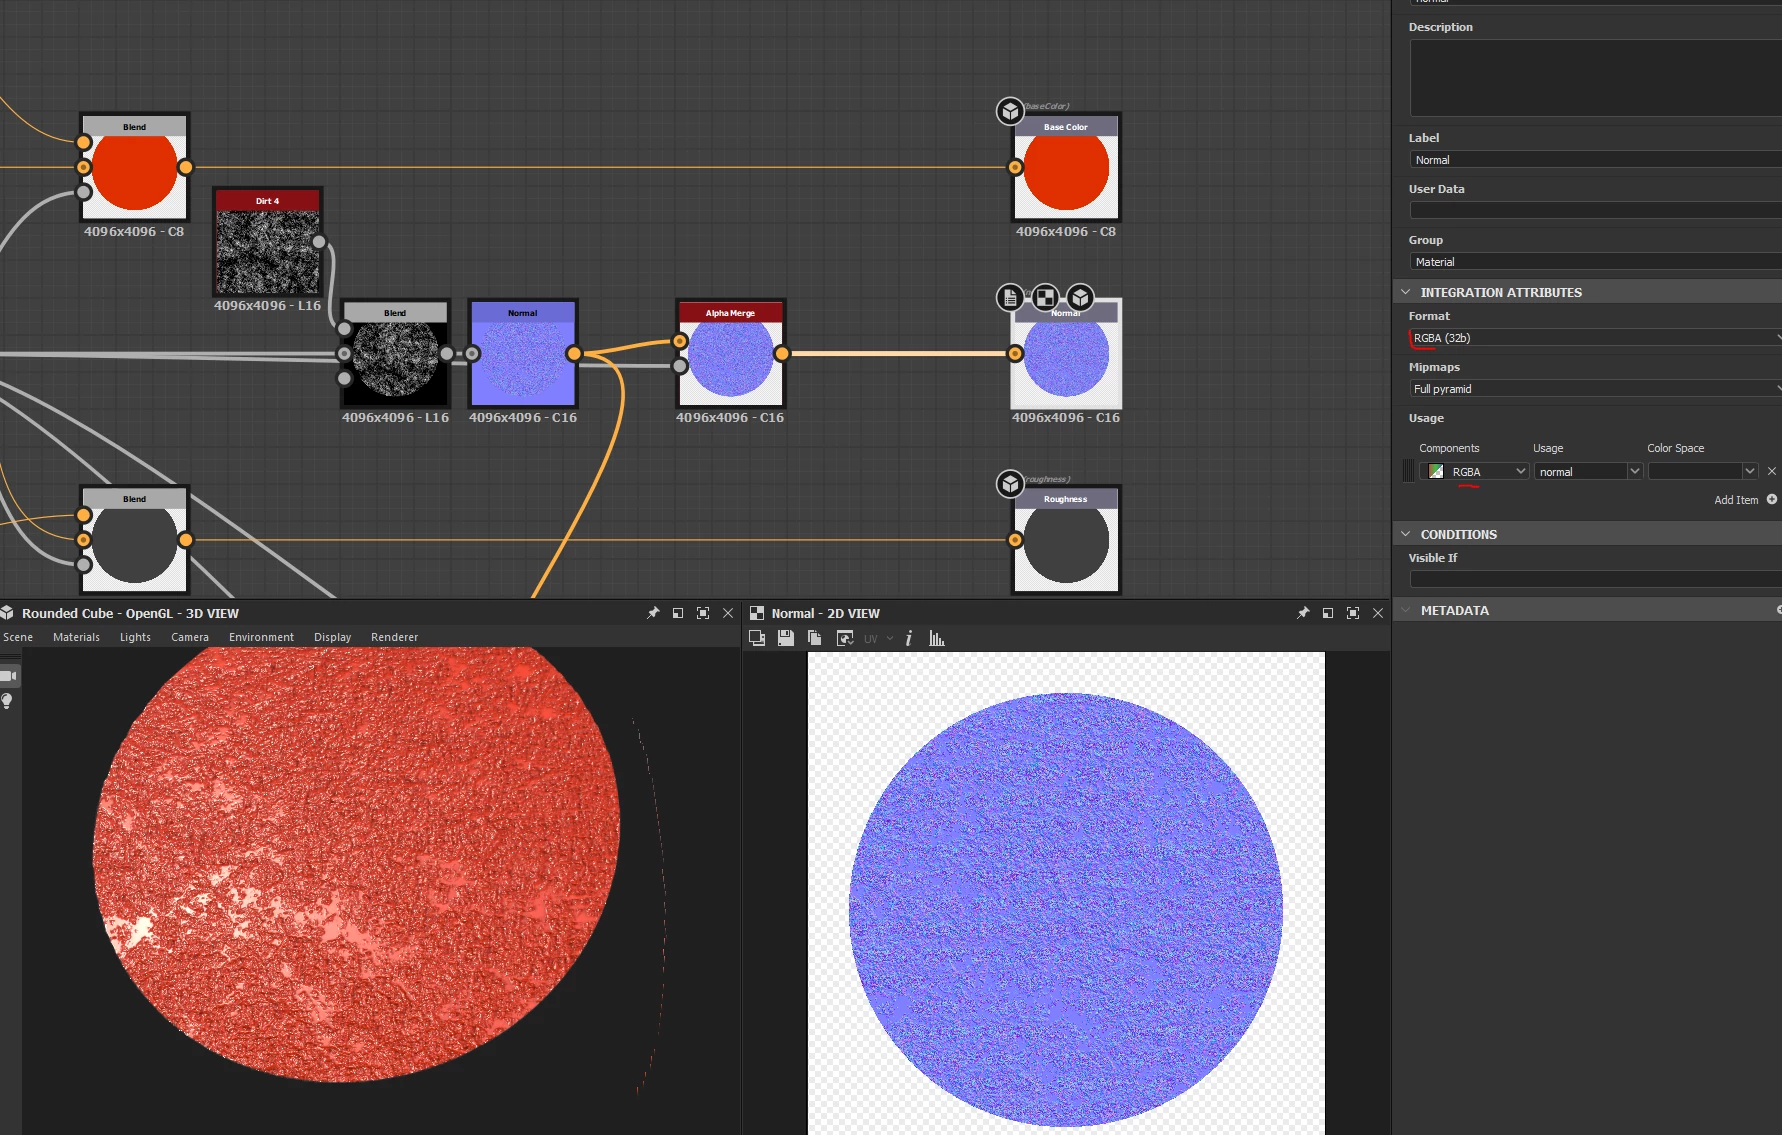1782x1135 pixels.
Task: Open the Materials menu in 3D view
Action: 76,637
